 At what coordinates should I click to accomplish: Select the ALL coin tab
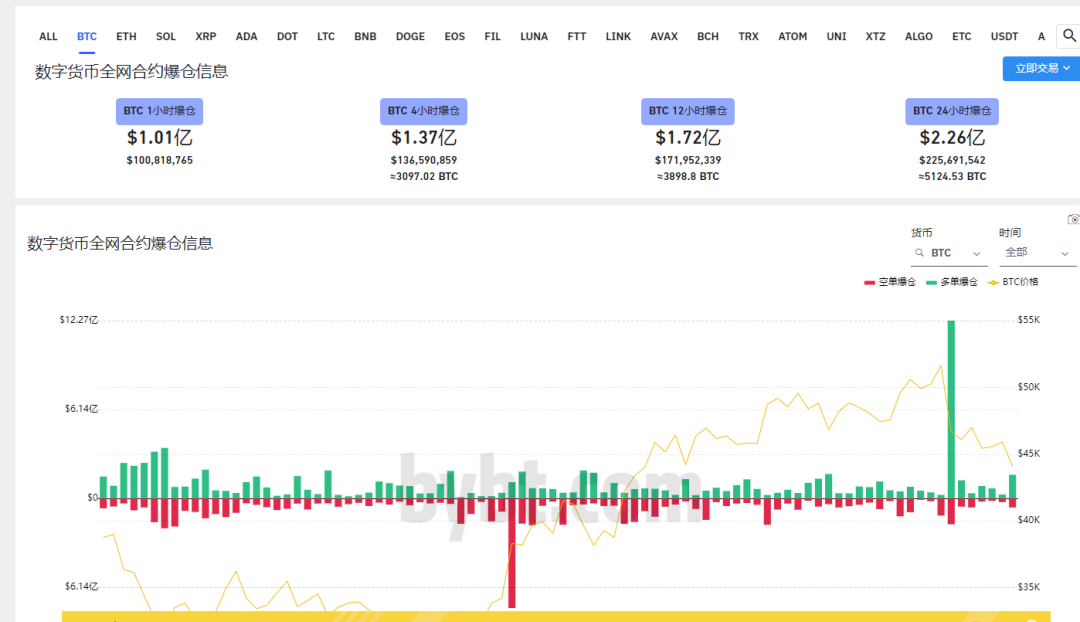click(x=48, y=37)
